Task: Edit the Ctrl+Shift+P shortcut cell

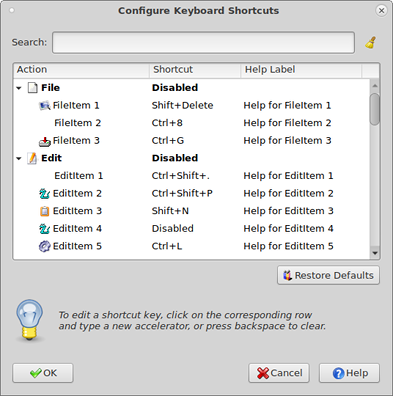Action: [x=182, y=194]
